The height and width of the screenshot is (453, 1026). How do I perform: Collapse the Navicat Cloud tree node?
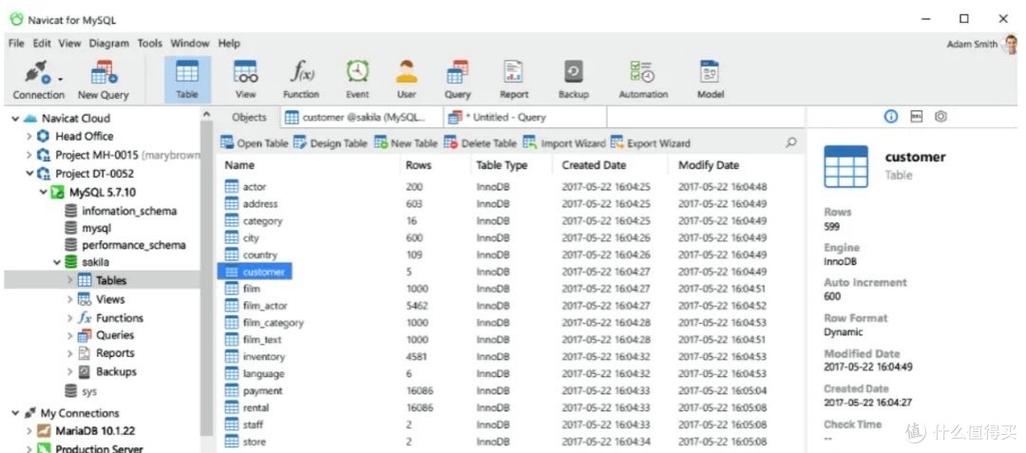[14, 118]
